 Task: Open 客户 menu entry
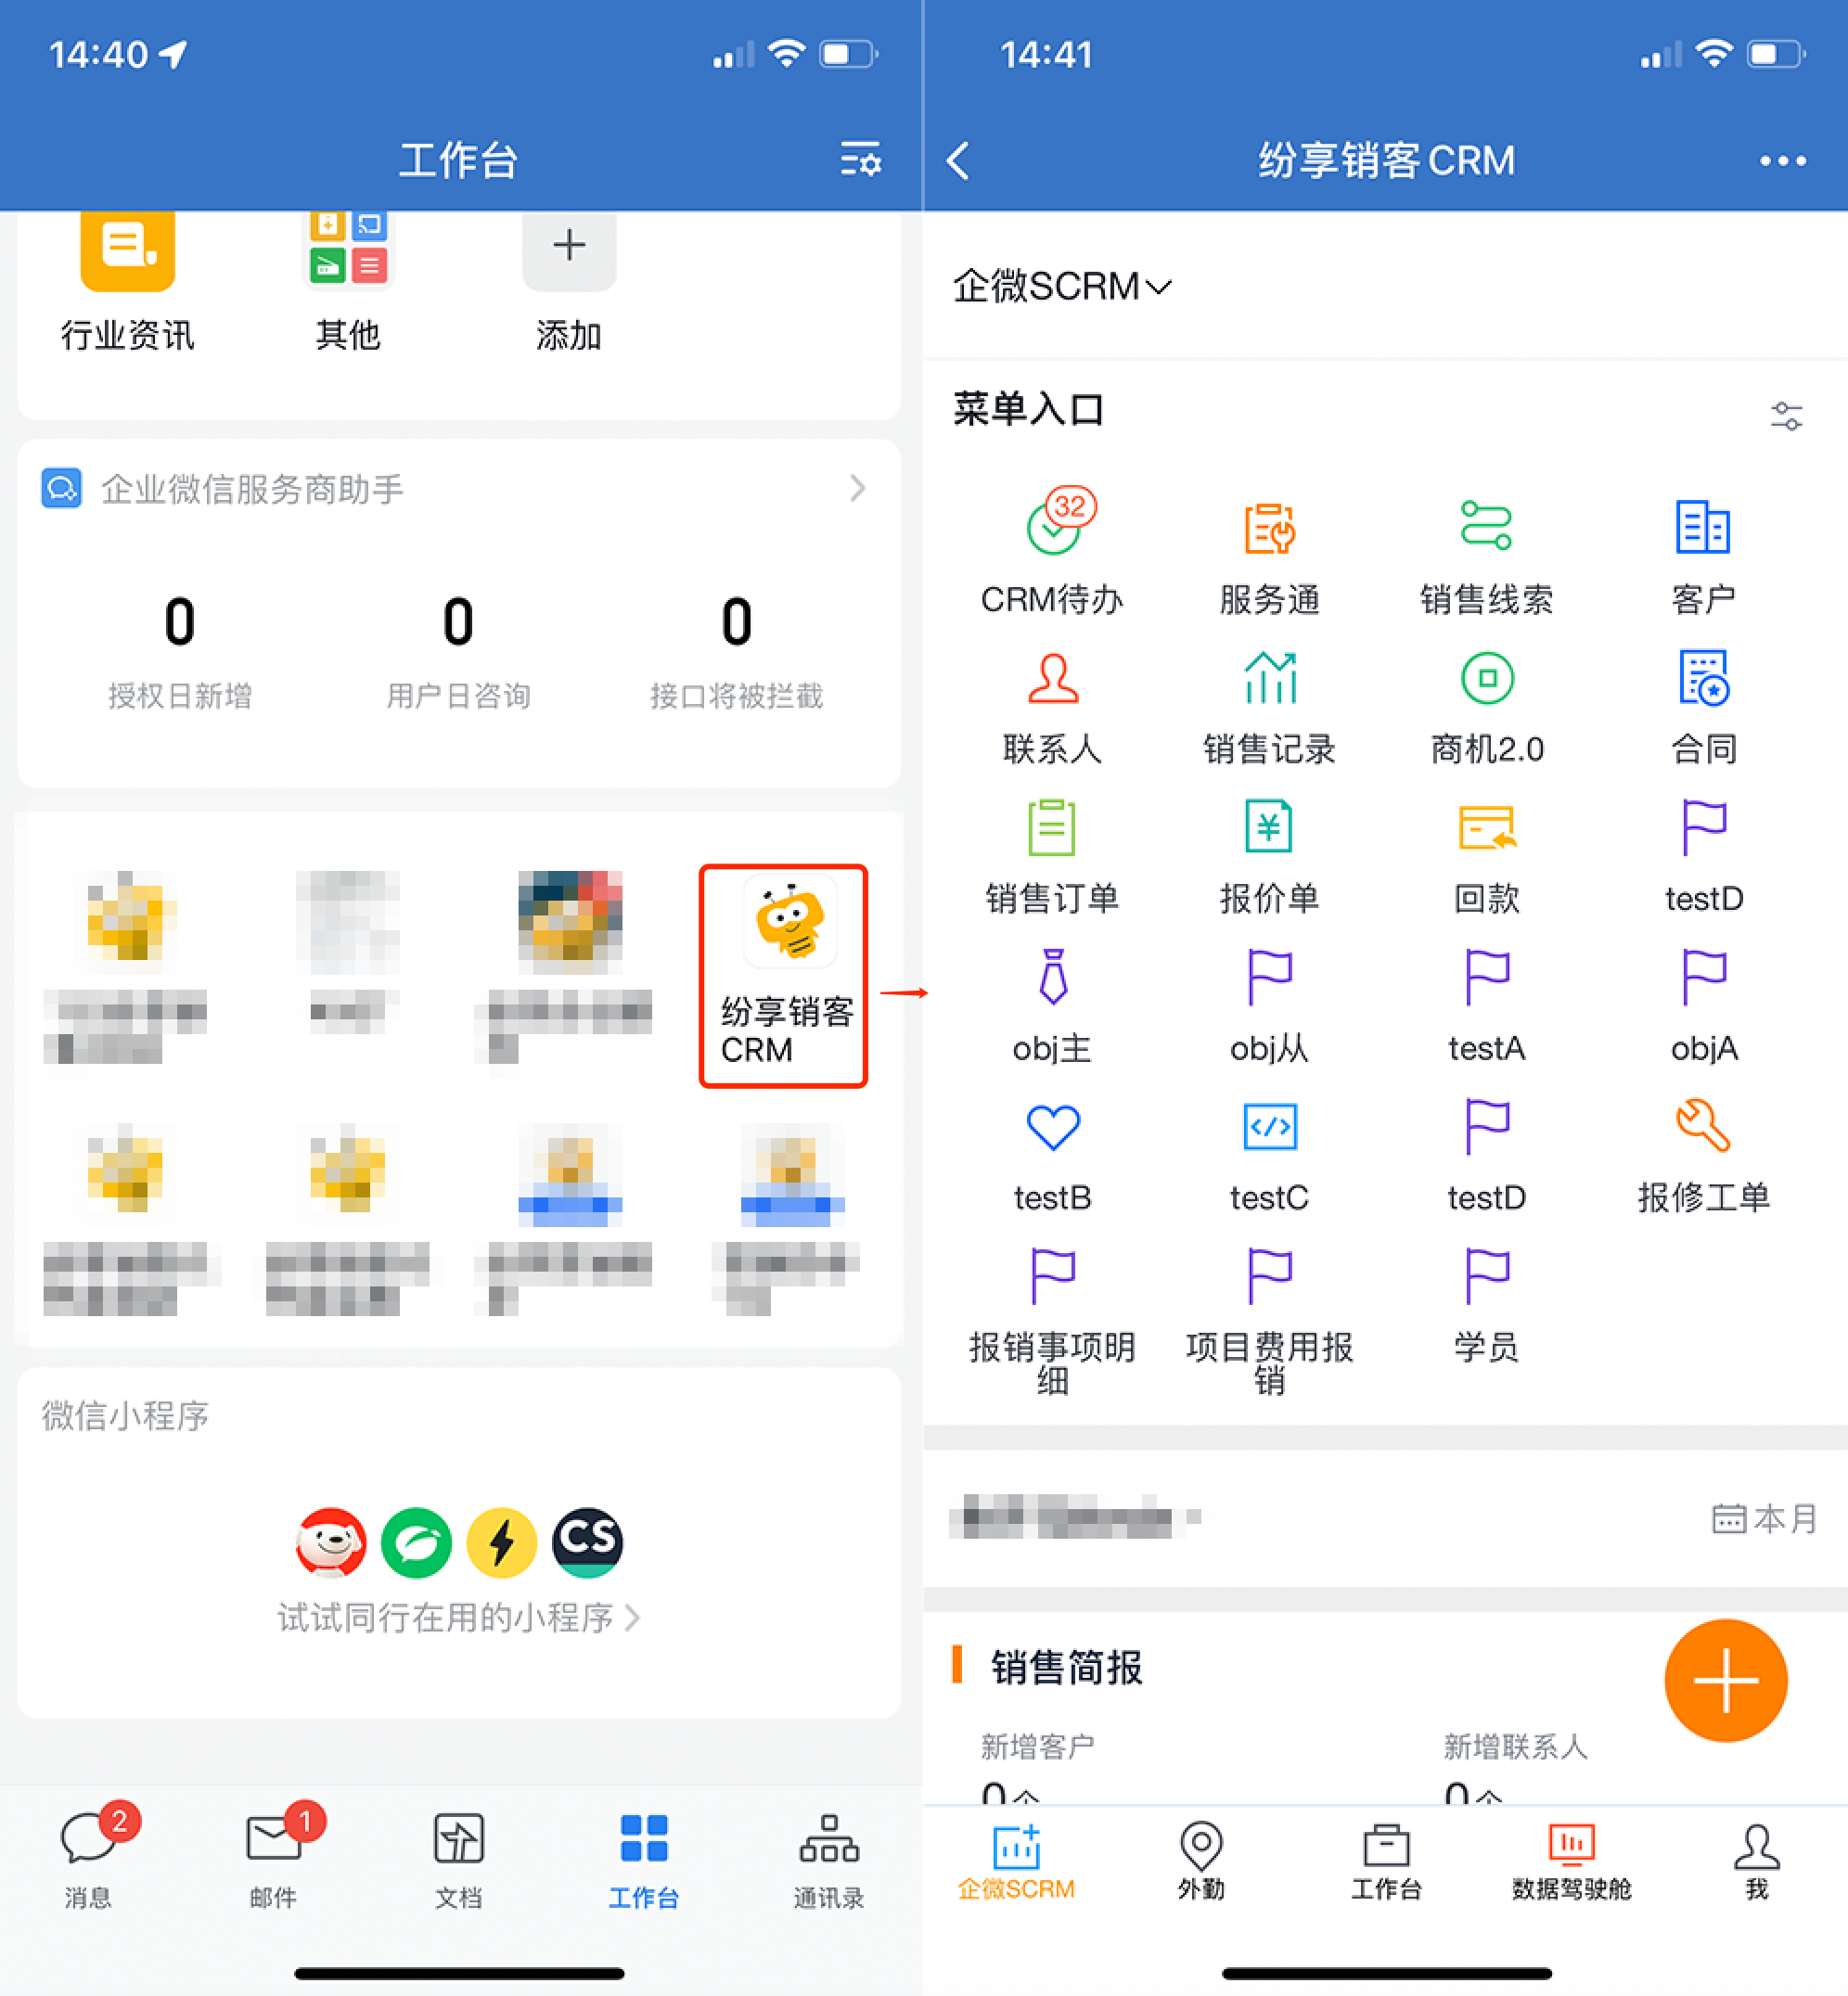pyautogui.click(x=1703, y=557)
